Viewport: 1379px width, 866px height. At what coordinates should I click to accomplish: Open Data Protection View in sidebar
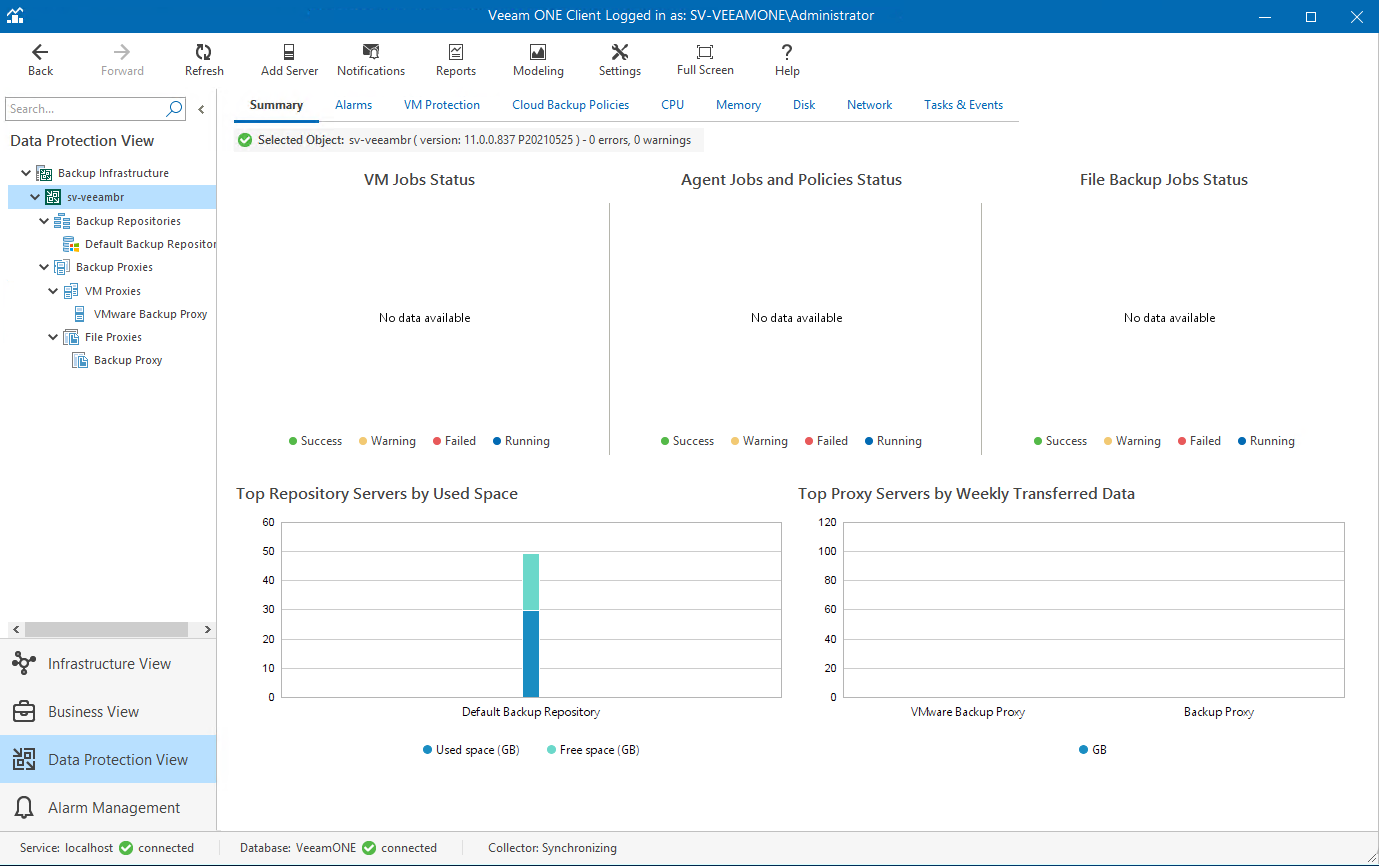pyautogui.click(x=108, y=759)
